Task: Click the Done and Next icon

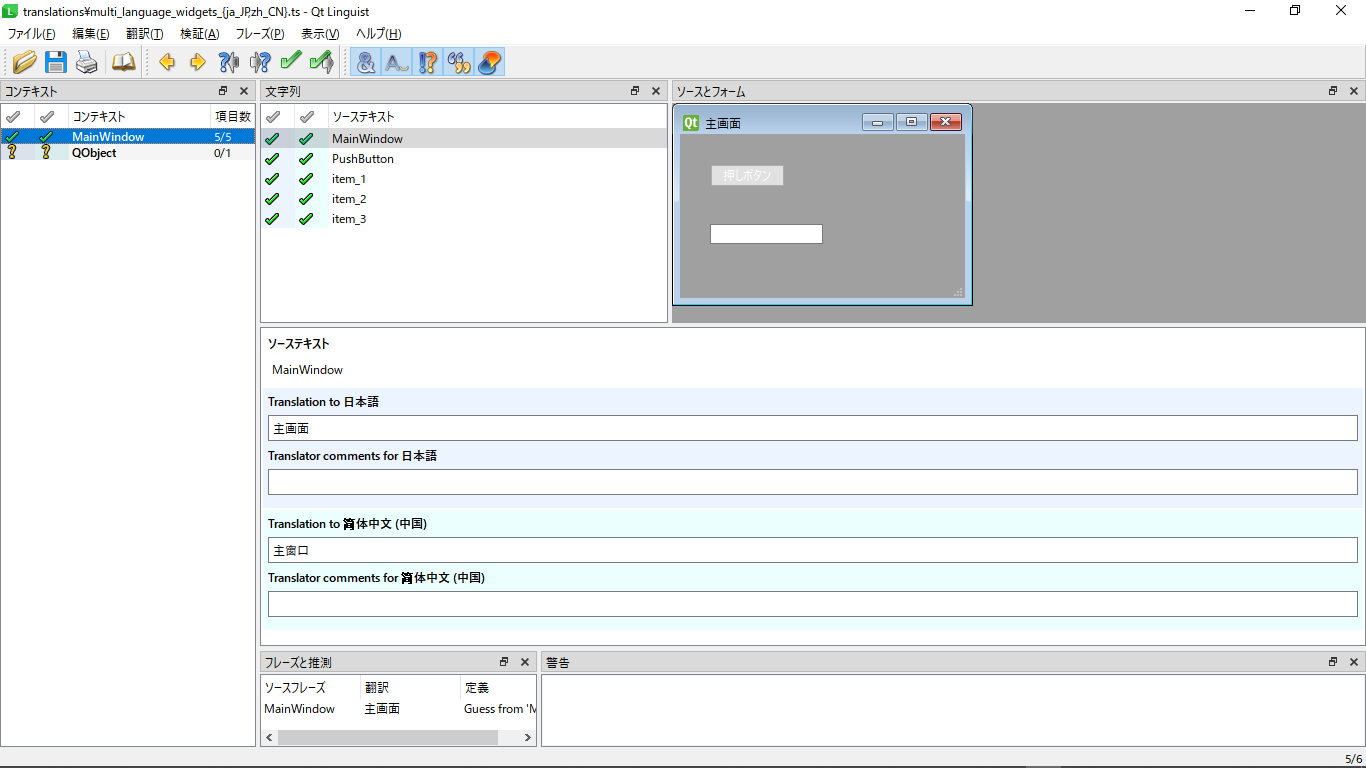Action: [322, 62]
